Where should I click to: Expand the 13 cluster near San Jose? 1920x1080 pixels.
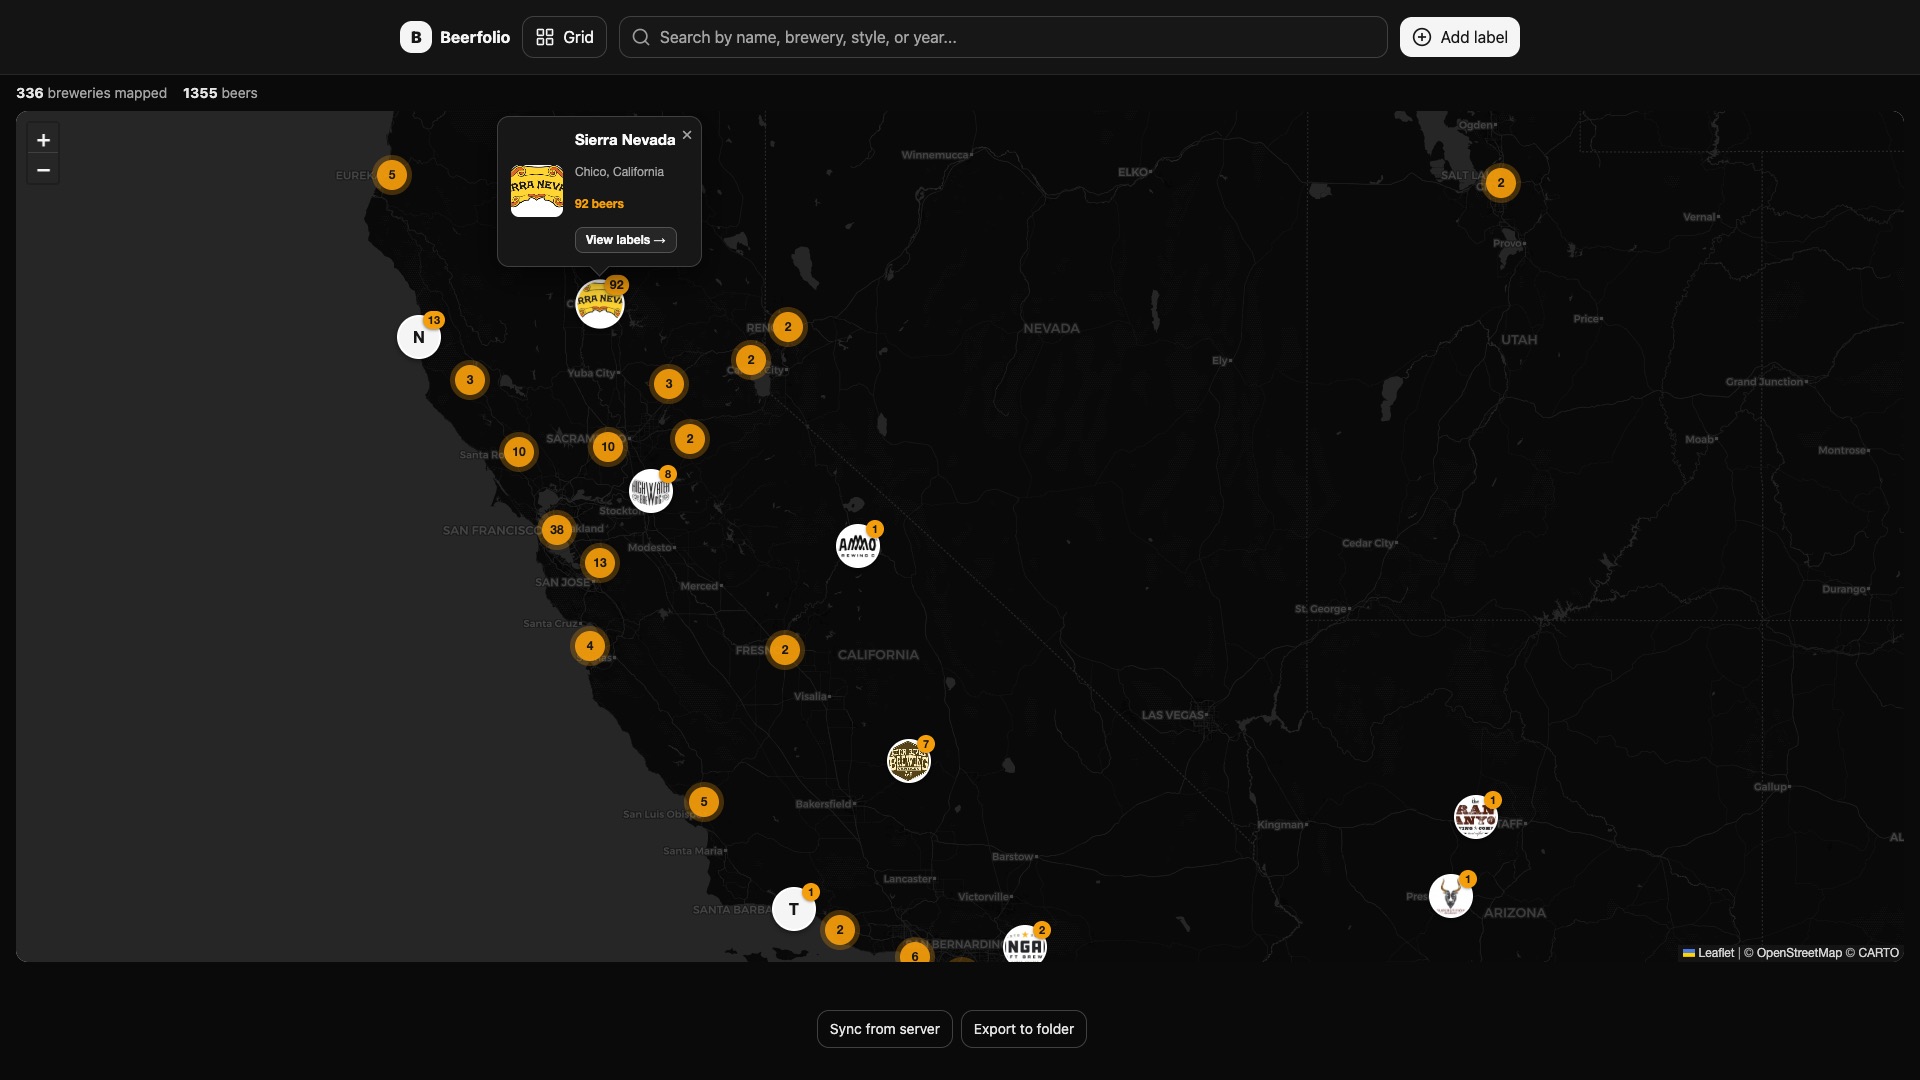pyautogui.click(x=600, y=563)
